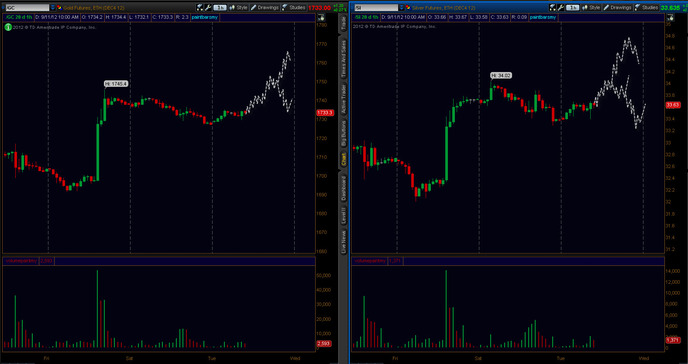The image size is (688, 364).
Task: Click the share chart icon on gold chart
Action: [200, 7]
